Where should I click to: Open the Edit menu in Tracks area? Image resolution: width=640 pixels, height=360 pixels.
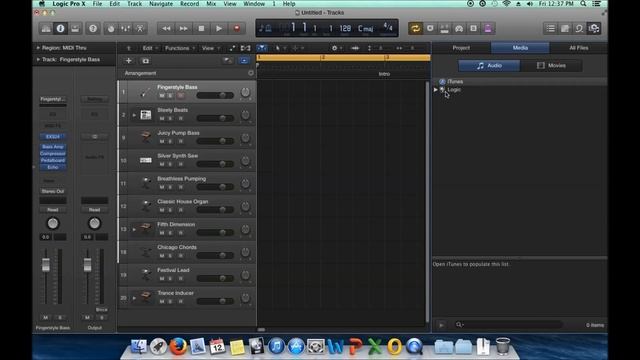pos(149,48)
